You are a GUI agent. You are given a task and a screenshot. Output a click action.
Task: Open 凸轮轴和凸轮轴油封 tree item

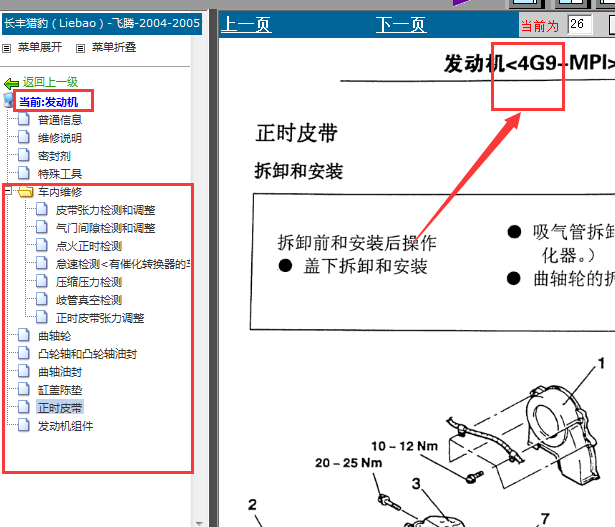click(87, 354)
